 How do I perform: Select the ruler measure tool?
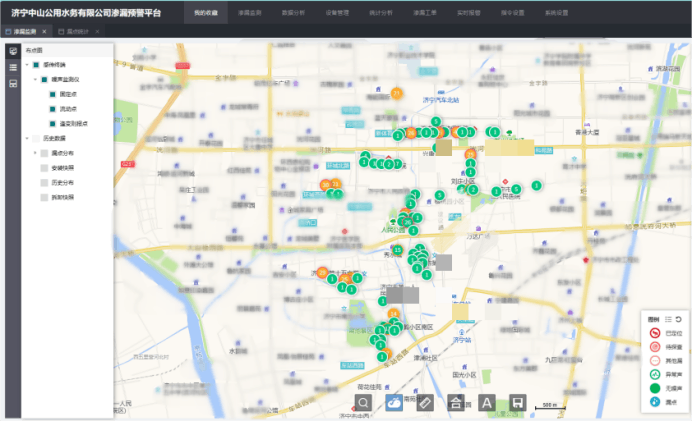425,402
